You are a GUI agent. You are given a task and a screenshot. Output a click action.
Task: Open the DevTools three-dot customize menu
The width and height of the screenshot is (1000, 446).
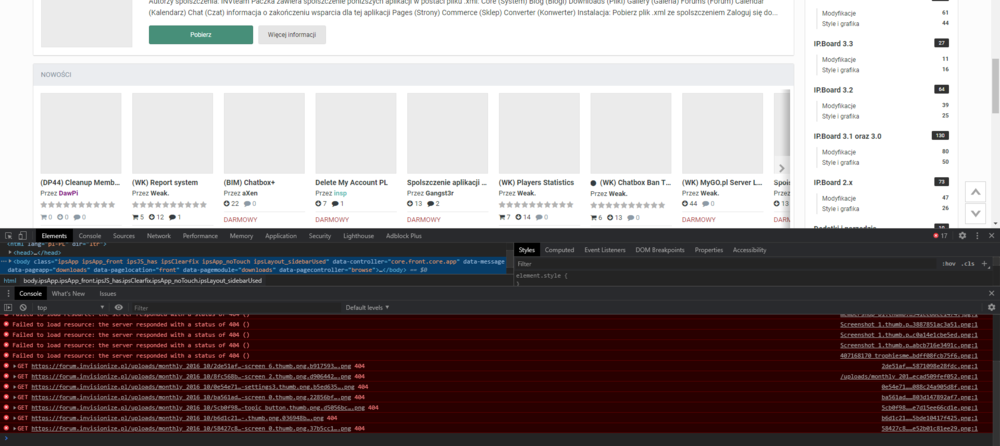(977, 235)
